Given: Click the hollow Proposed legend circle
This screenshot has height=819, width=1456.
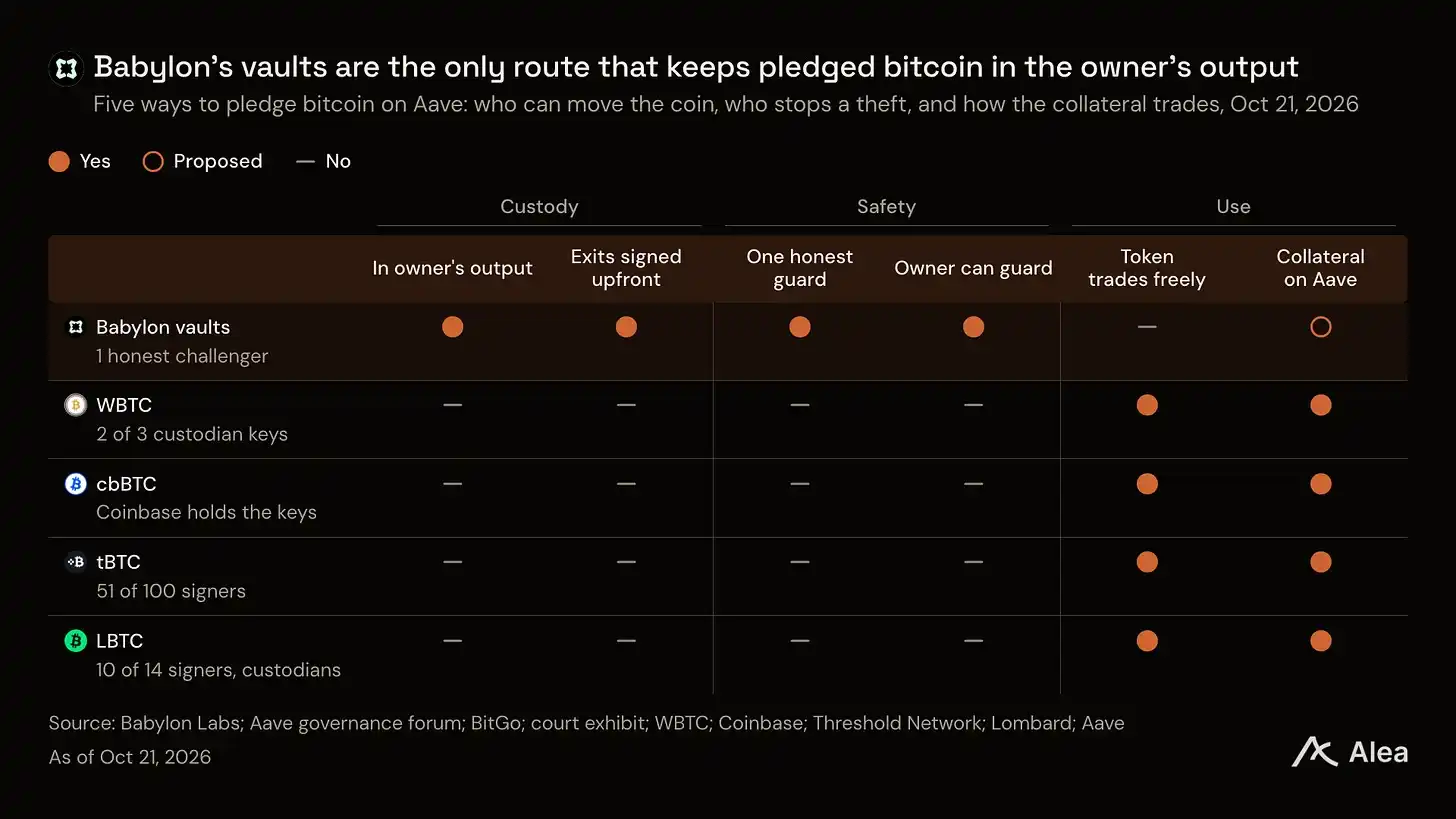Looking at the screenshot, I should 153,161.
